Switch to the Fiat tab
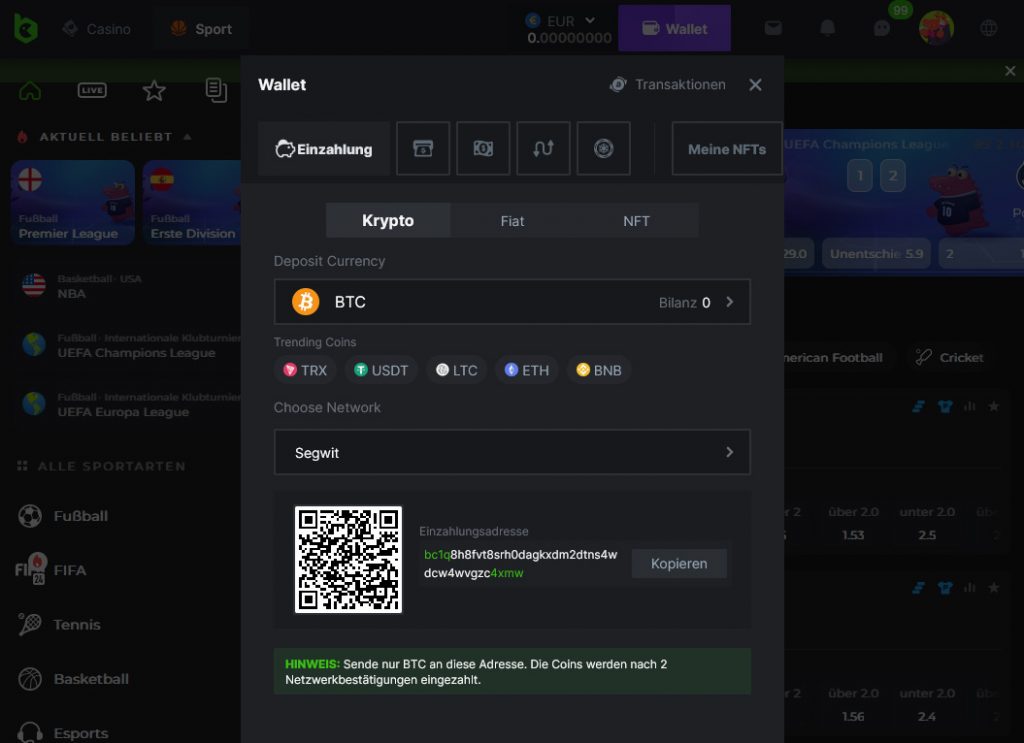Image resolution: width=1024 pixels, height=743 pixels. point(512,221)
